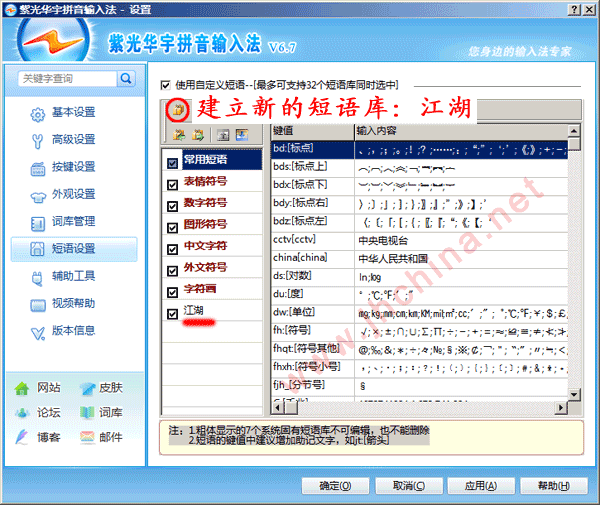Select the 江湖 library name

(194, 310)
